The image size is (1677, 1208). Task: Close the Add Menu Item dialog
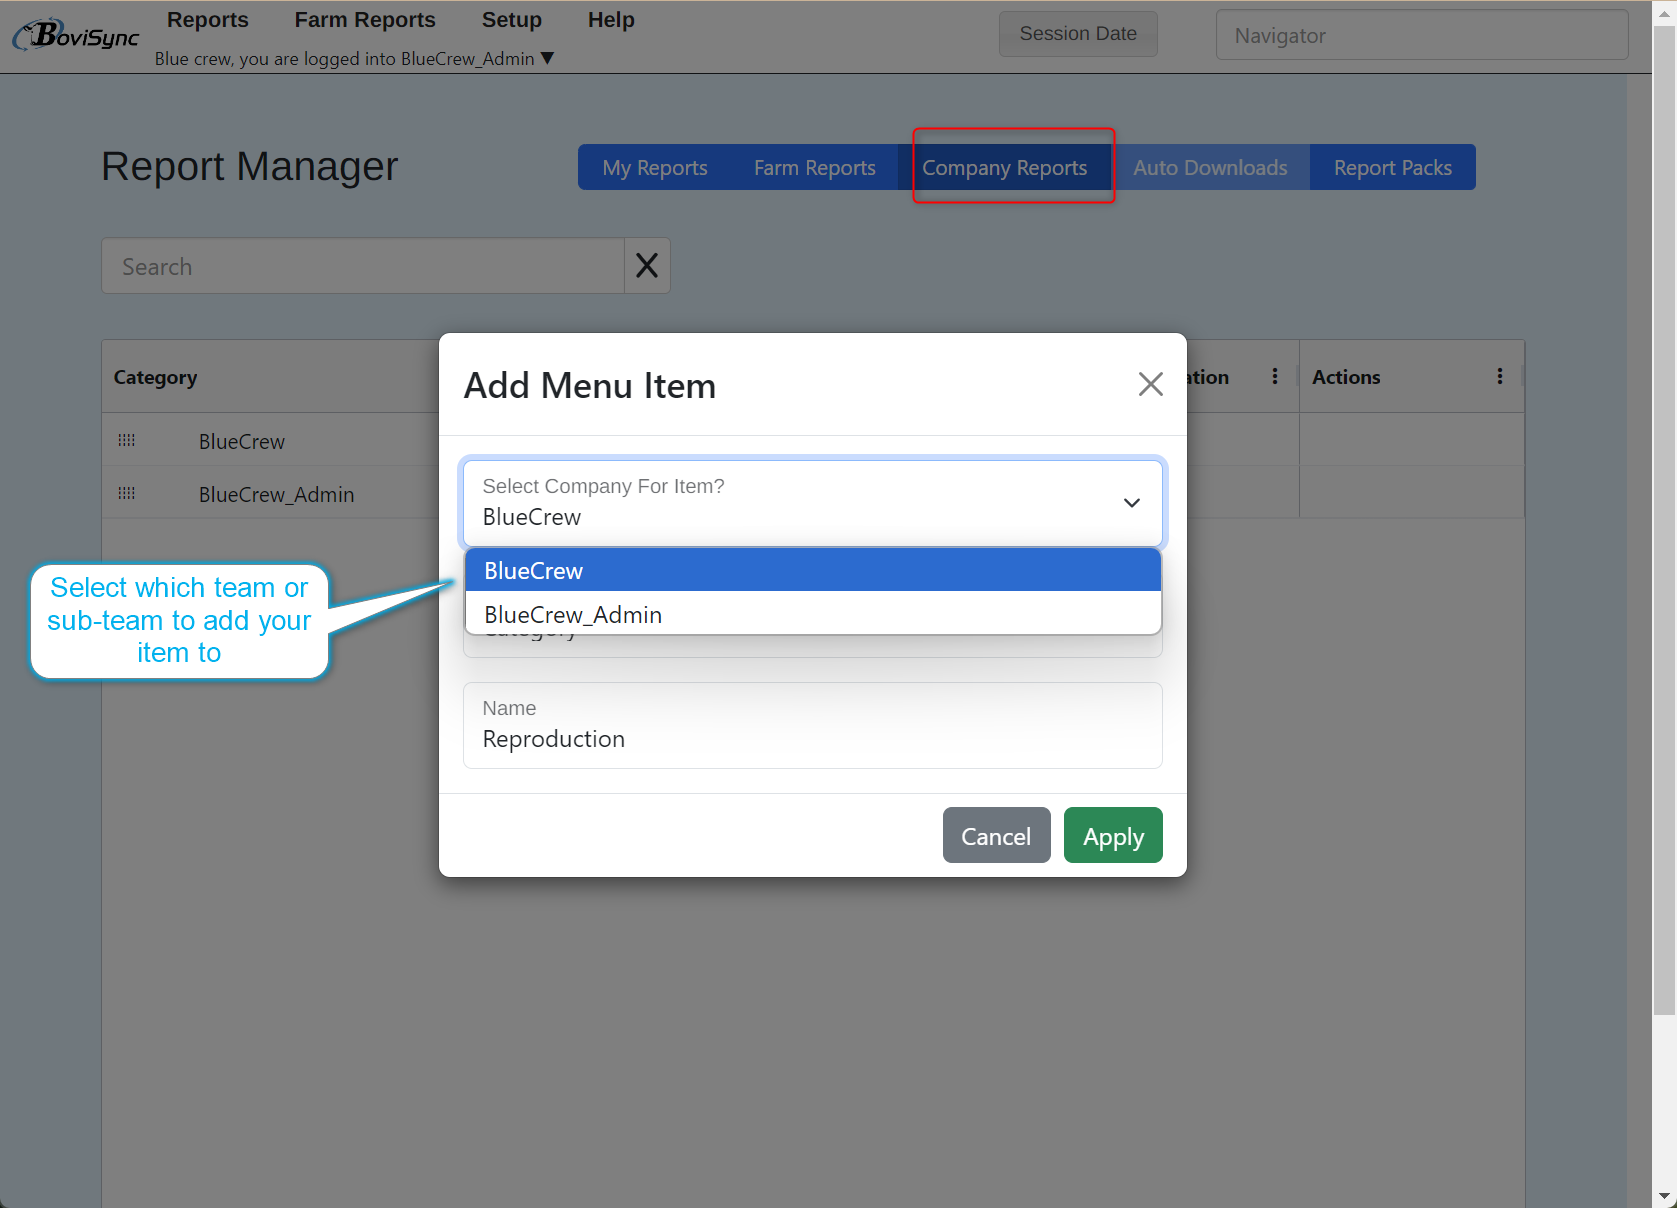[1150, 384]
